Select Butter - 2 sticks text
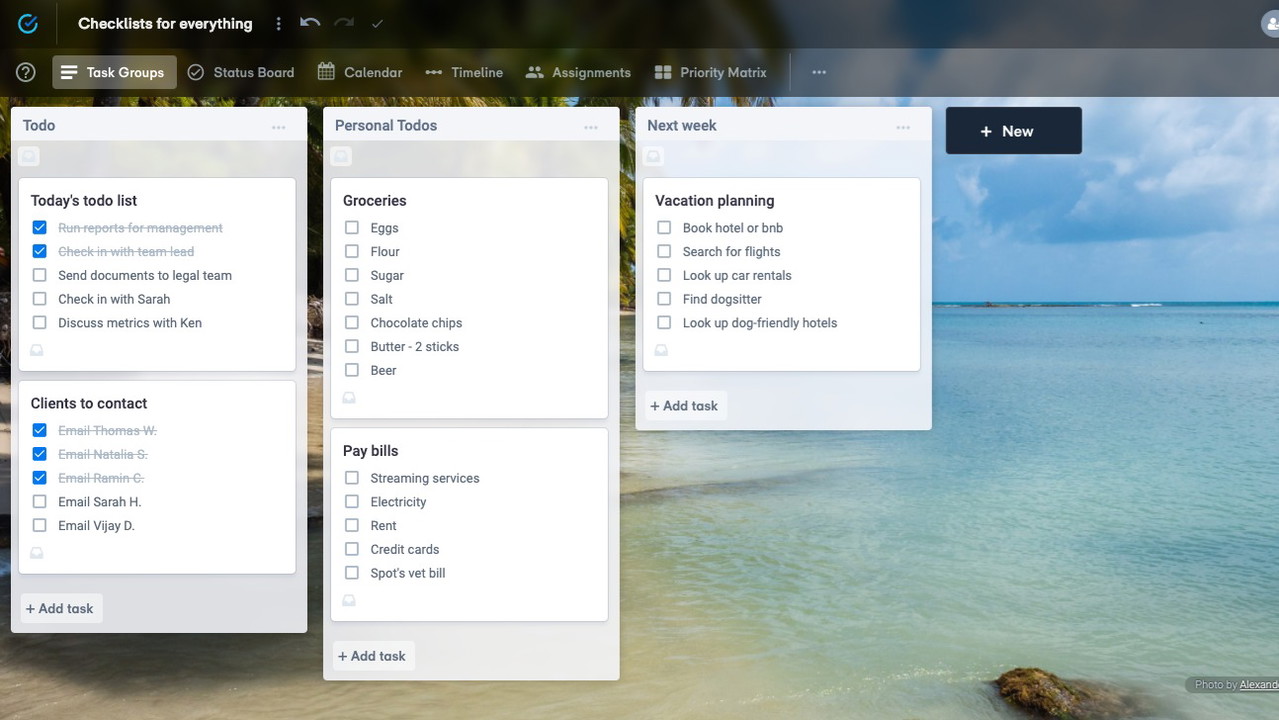The image size is (1279, 720). pos(414,347)
